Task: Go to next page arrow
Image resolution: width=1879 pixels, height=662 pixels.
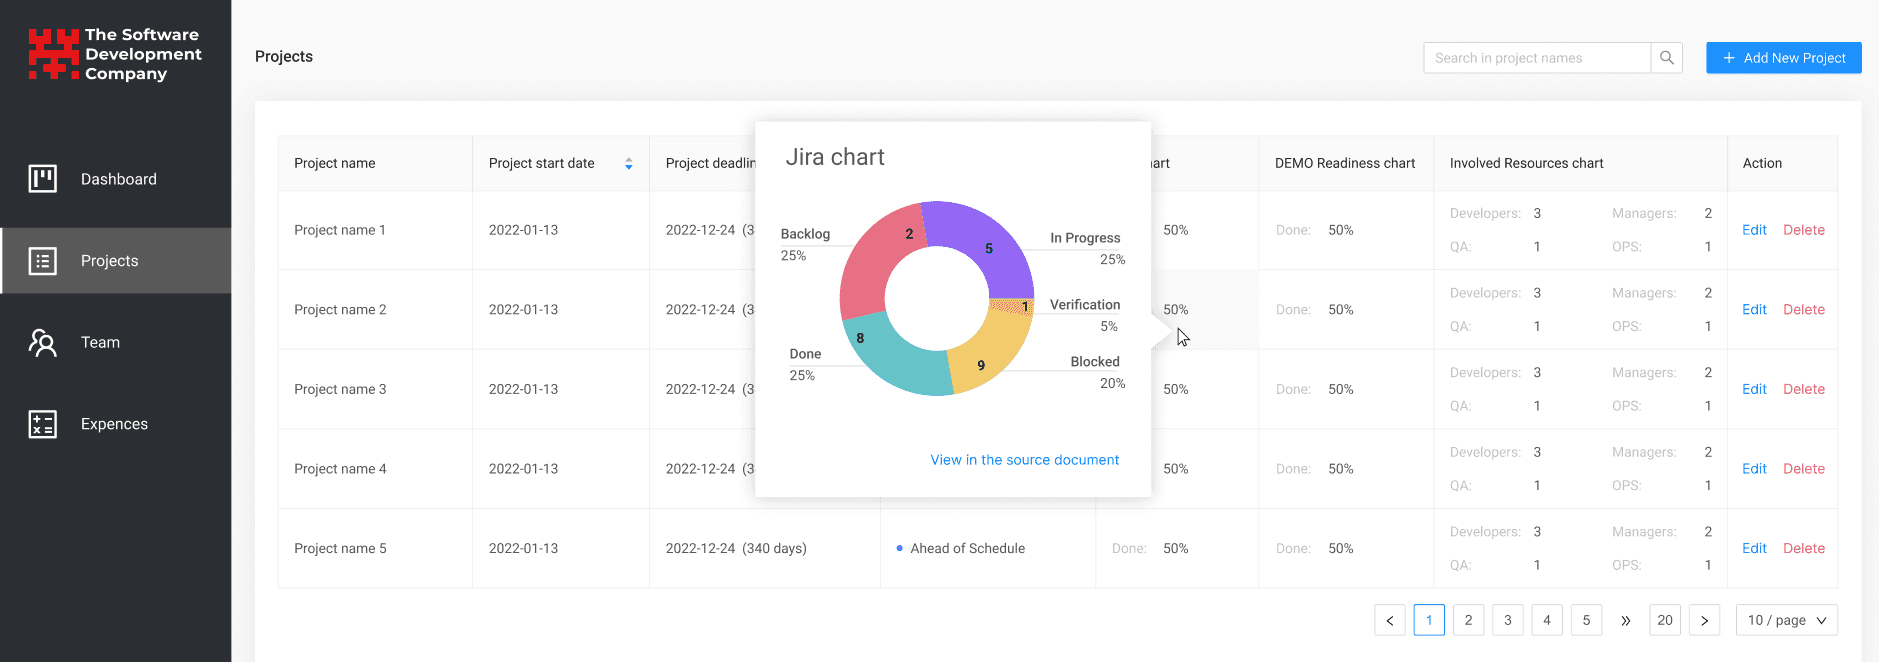Action: pos(1704,620)
